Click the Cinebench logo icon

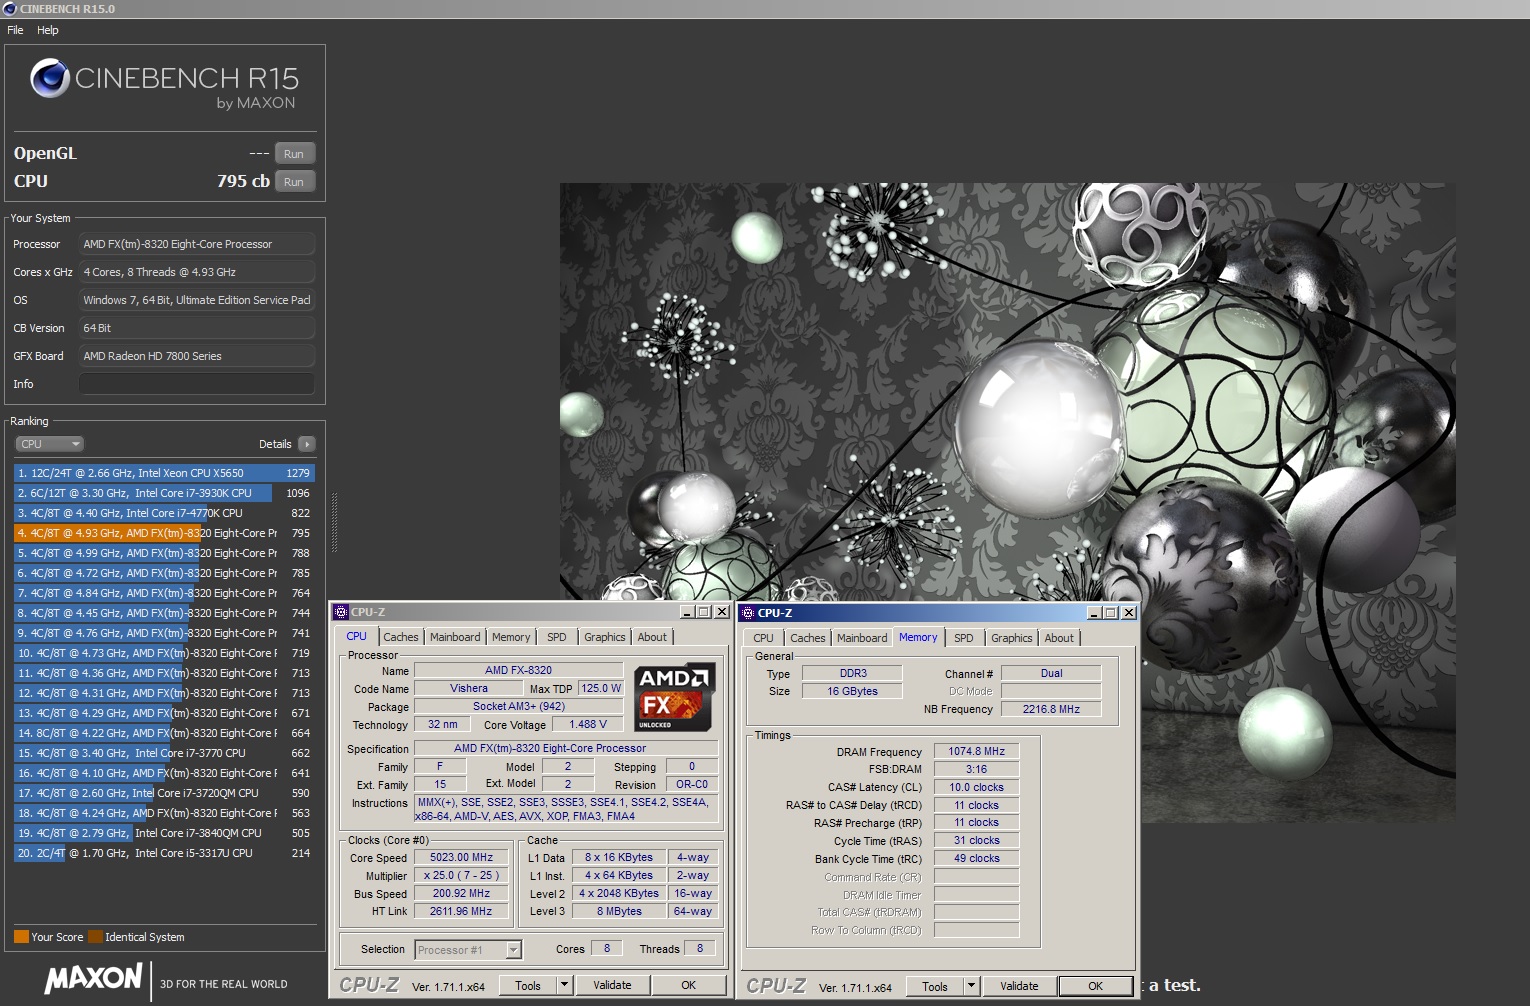tap(50, 78)
